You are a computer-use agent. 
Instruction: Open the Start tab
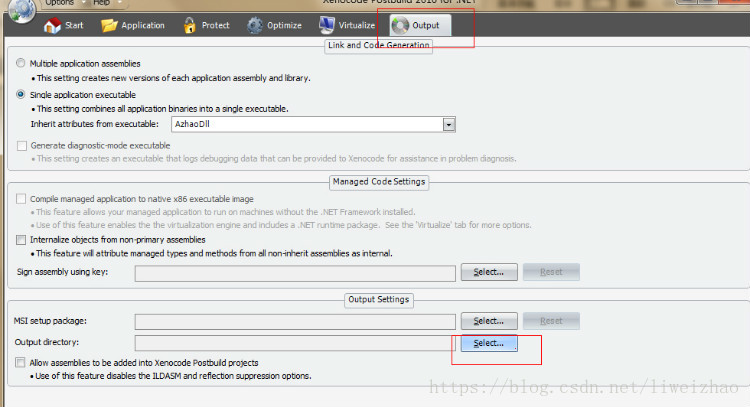(64, 25)
